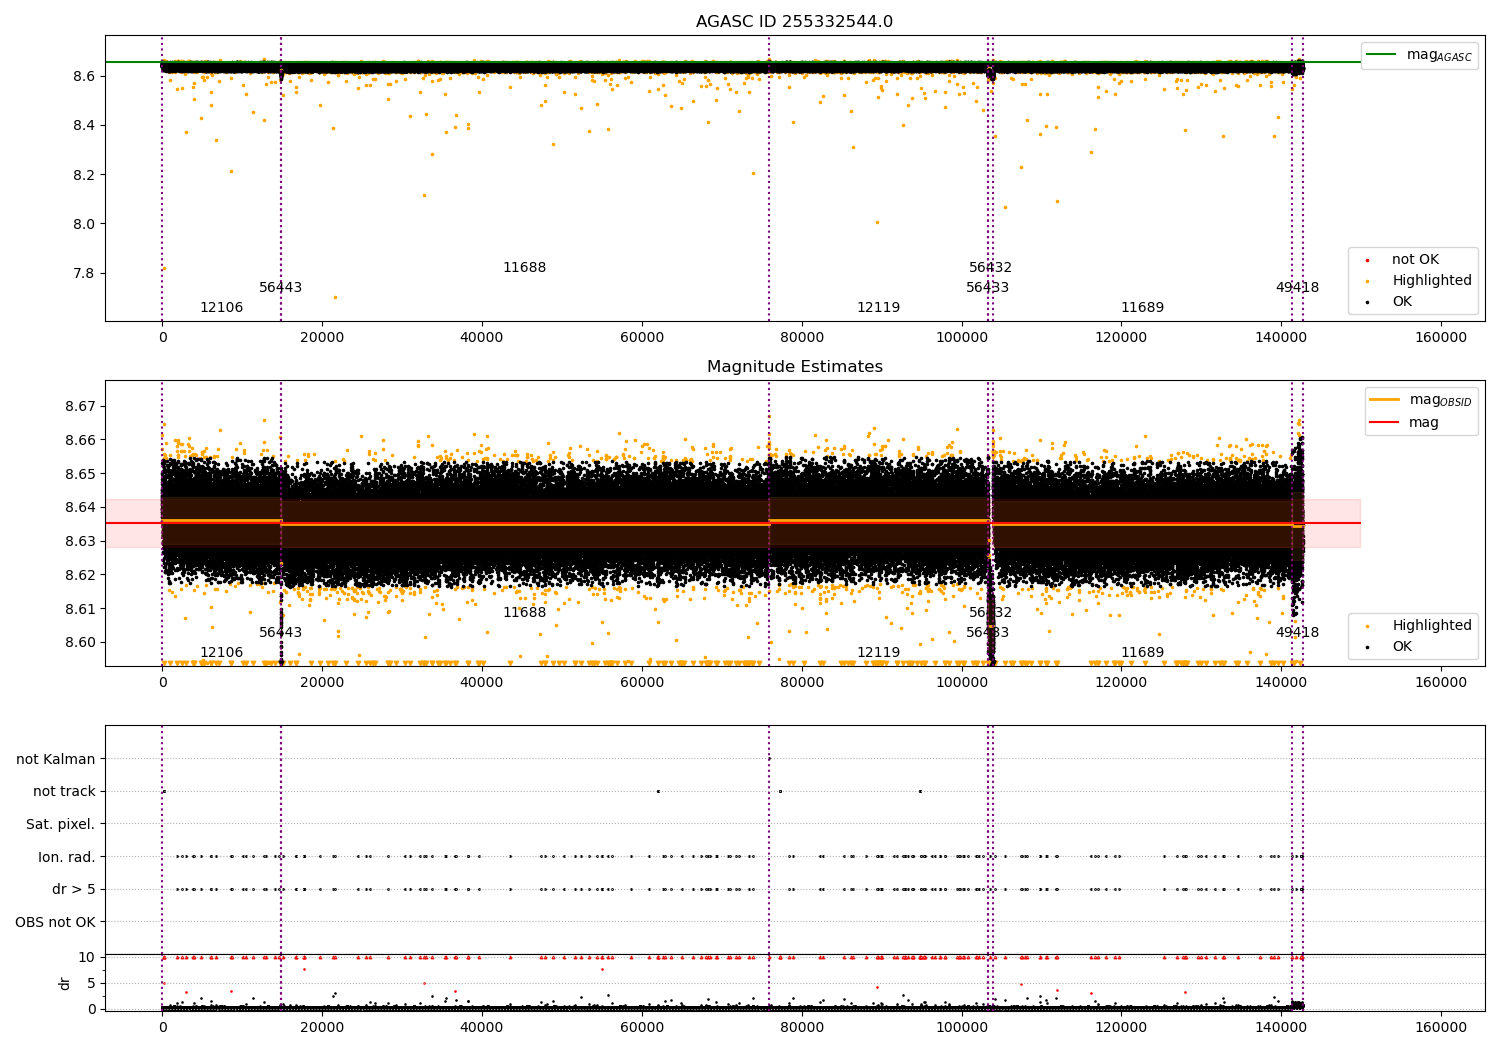Click OBSID label '56433' in the top plot

pos(987,288)
